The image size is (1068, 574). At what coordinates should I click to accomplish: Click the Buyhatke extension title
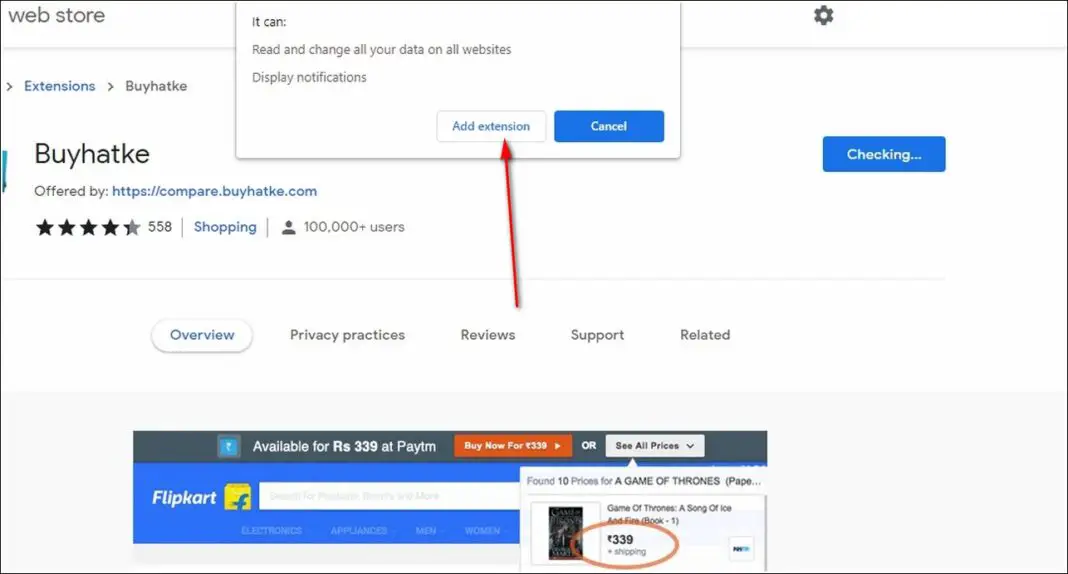click(92, 154)
